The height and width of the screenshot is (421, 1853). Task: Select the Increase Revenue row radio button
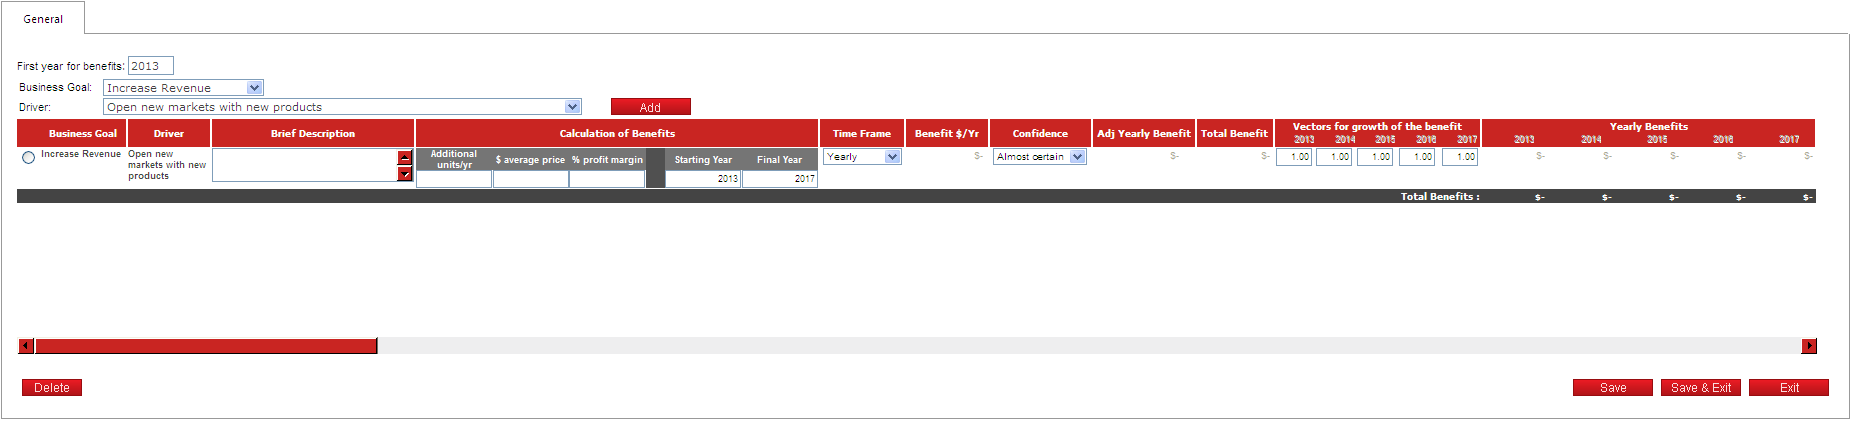click(x=28, y=157)
